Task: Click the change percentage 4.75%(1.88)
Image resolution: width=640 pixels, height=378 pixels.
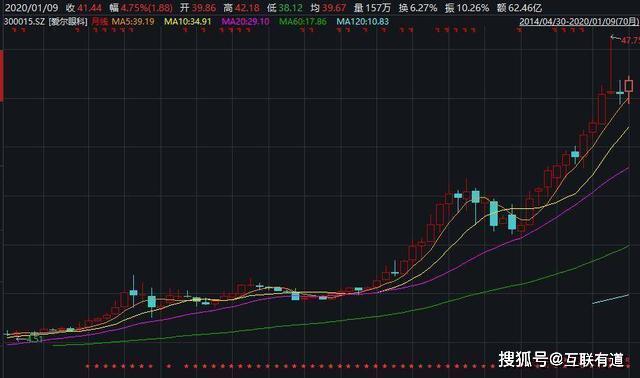Action: [147, 8]
